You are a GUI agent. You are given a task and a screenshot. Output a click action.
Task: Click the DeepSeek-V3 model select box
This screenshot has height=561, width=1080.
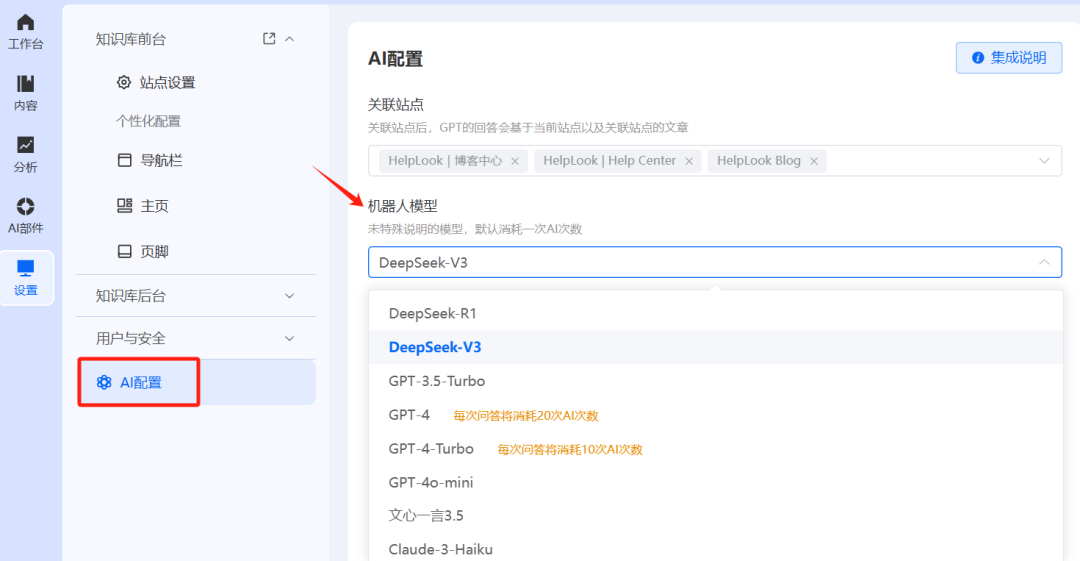(x=715, y=262)
